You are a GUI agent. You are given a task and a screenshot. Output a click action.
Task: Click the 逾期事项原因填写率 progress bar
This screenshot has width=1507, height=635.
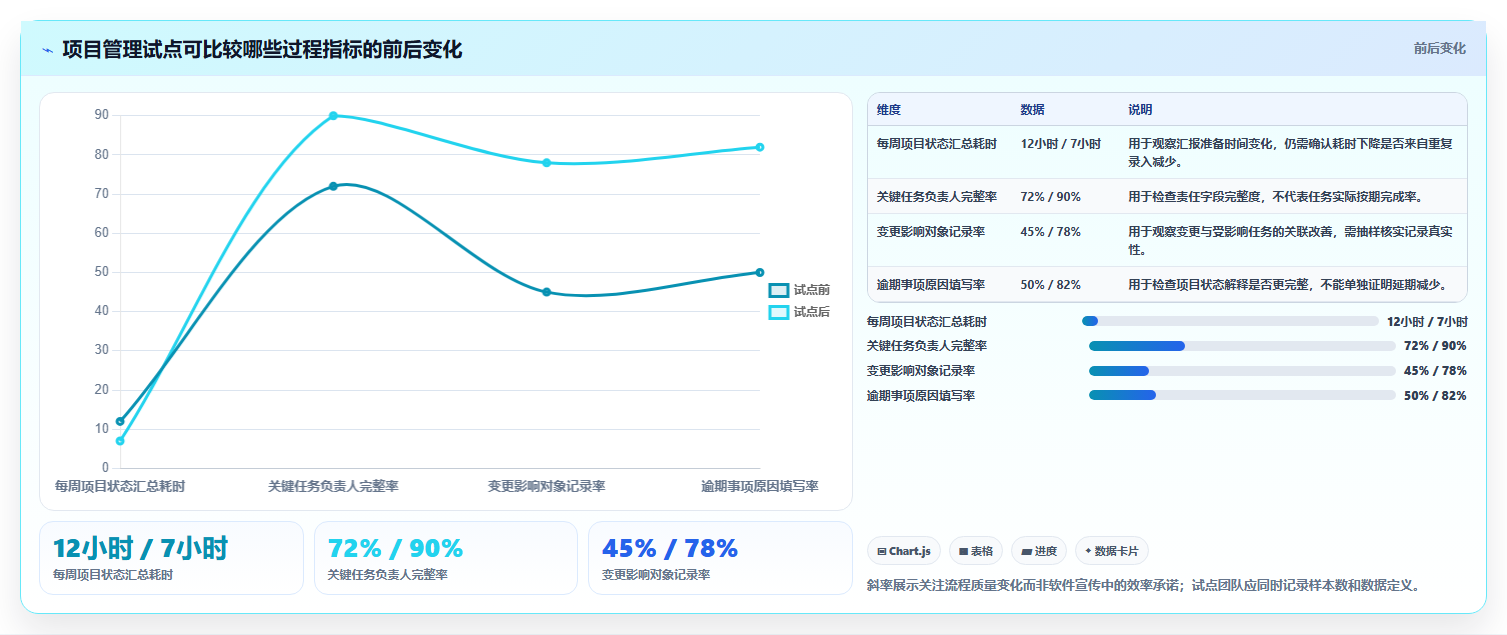pos(1242,395)
